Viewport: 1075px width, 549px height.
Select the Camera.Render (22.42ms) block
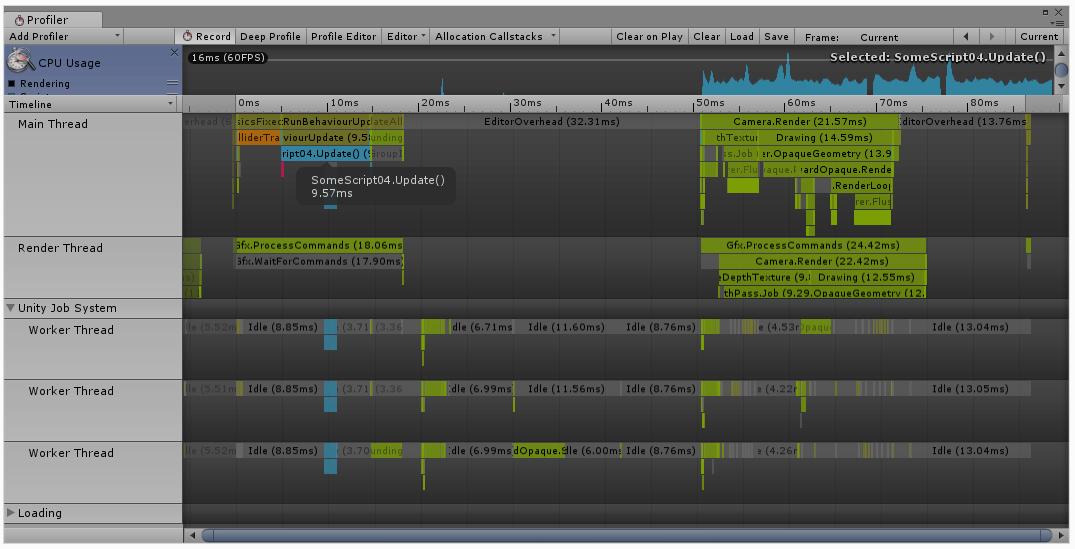tap(822, 261)
